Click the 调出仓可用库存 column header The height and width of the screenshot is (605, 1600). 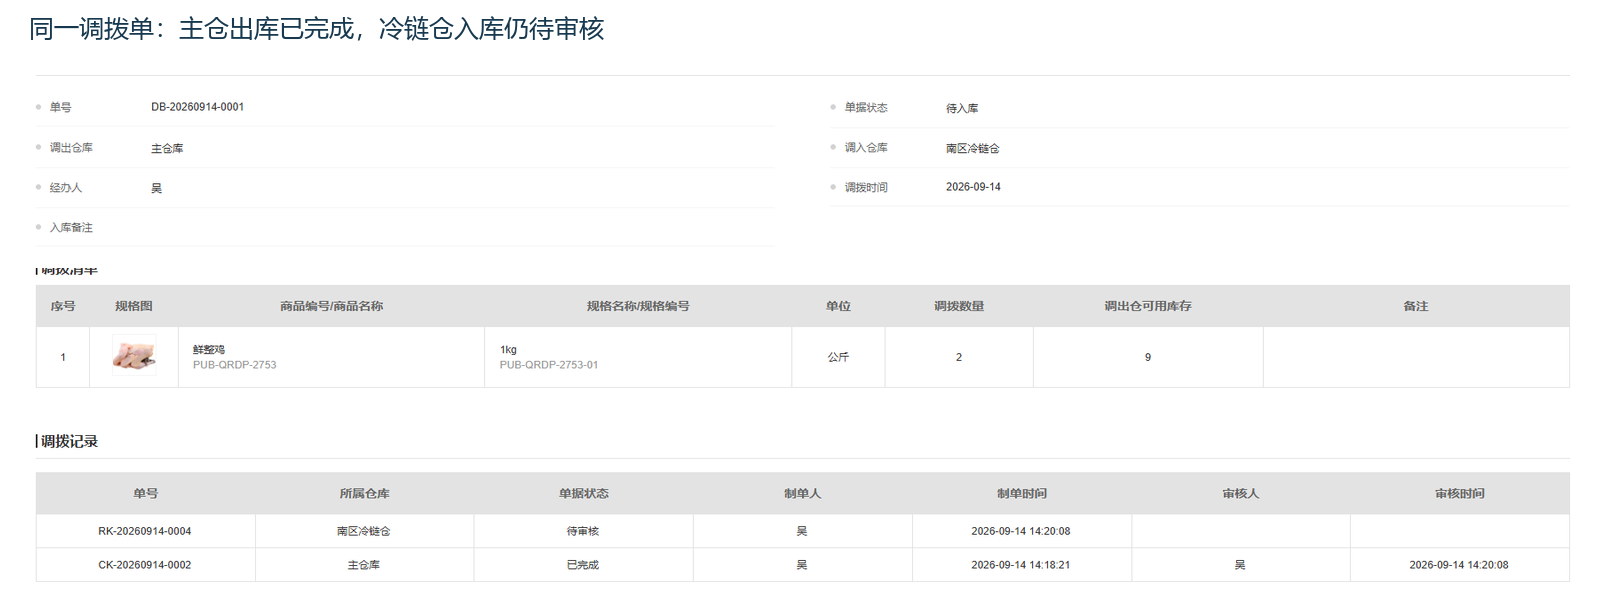click(1148, 306)
